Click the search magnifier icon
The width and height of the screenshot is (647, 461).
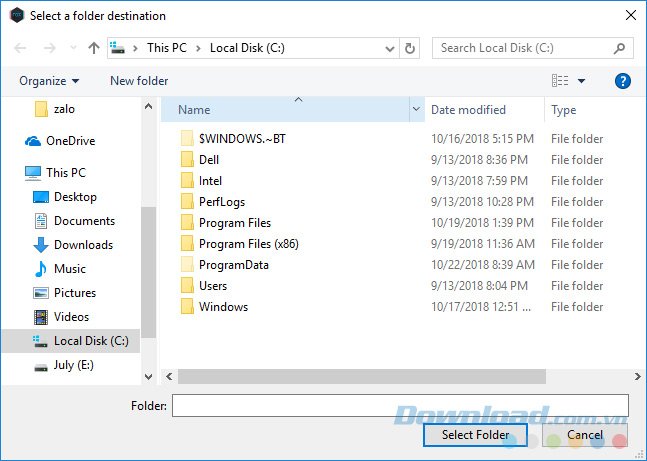pyautogui.click(x=620, y=48)
